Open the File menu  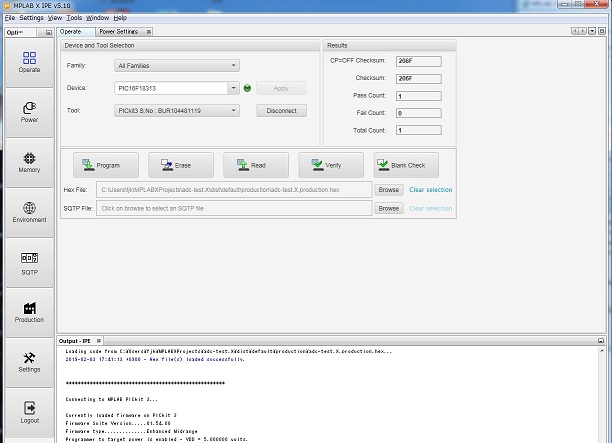point(10,18)
